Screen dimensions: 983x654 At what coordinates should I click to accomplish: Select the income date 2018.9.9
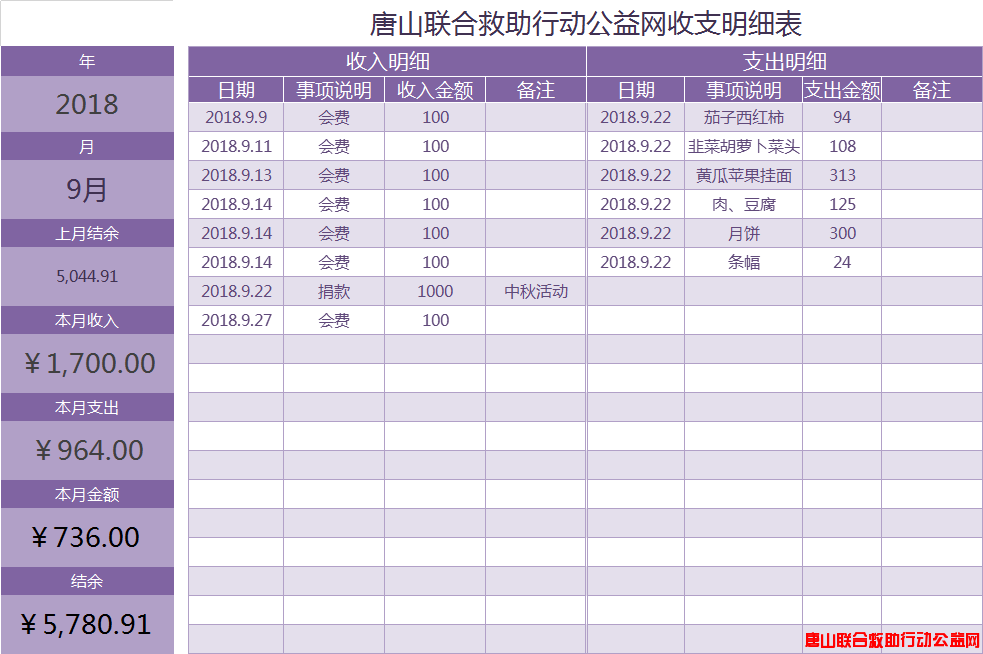tap(236, 117)
